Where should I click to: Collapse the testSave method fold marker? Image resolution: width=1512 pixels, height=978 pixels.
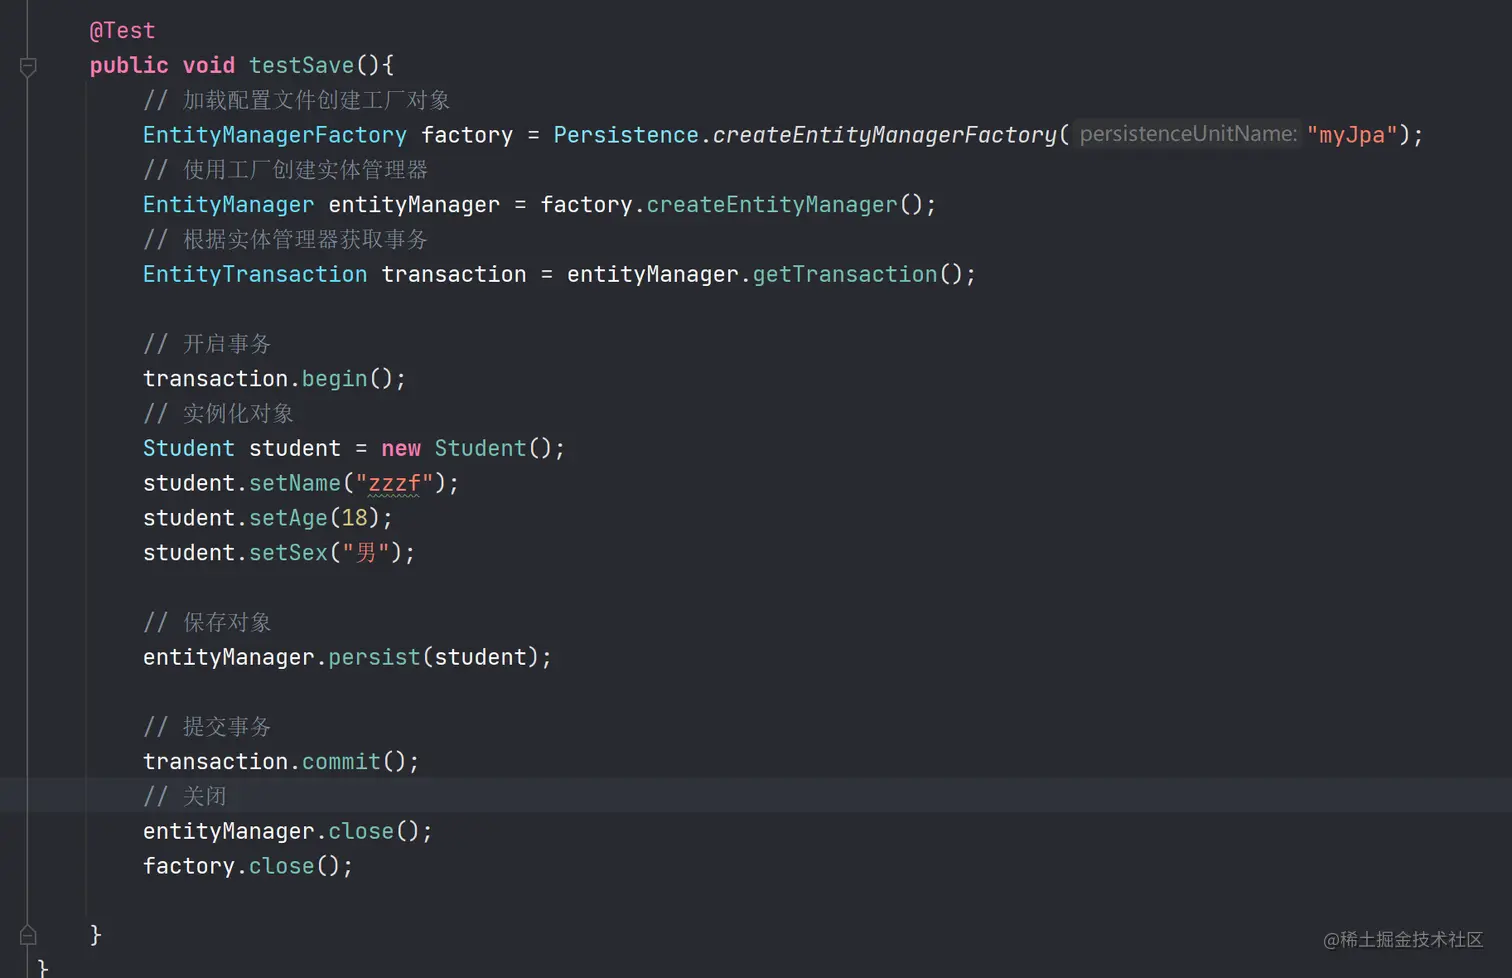pyautogui.click(x=28, y=67)
